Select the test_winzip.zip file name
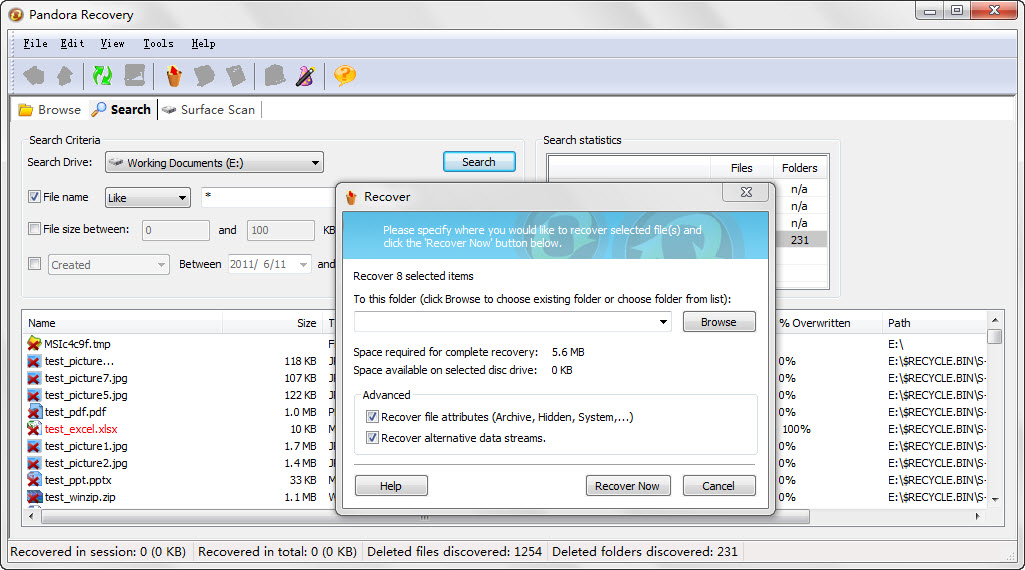Image resolution: width=1025 pixels, height=570 pixels. click(x=80, y=497)
